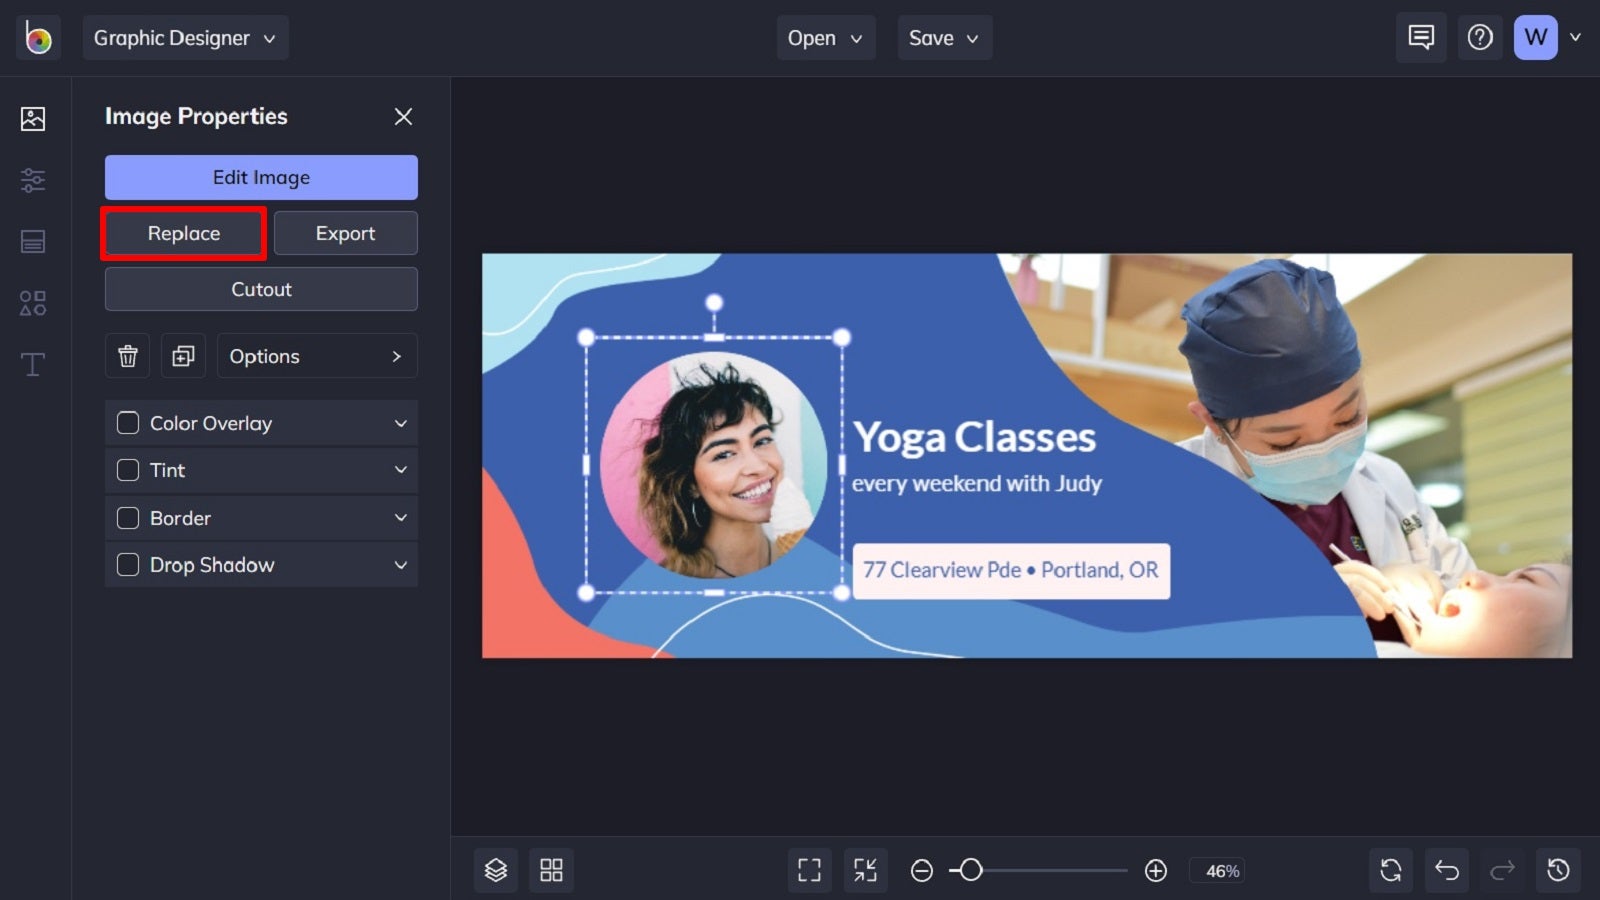This screenshot has height=900, width=1600.
Task: Open the Layers panel at the bottom left
Action: tap(496, 870)
